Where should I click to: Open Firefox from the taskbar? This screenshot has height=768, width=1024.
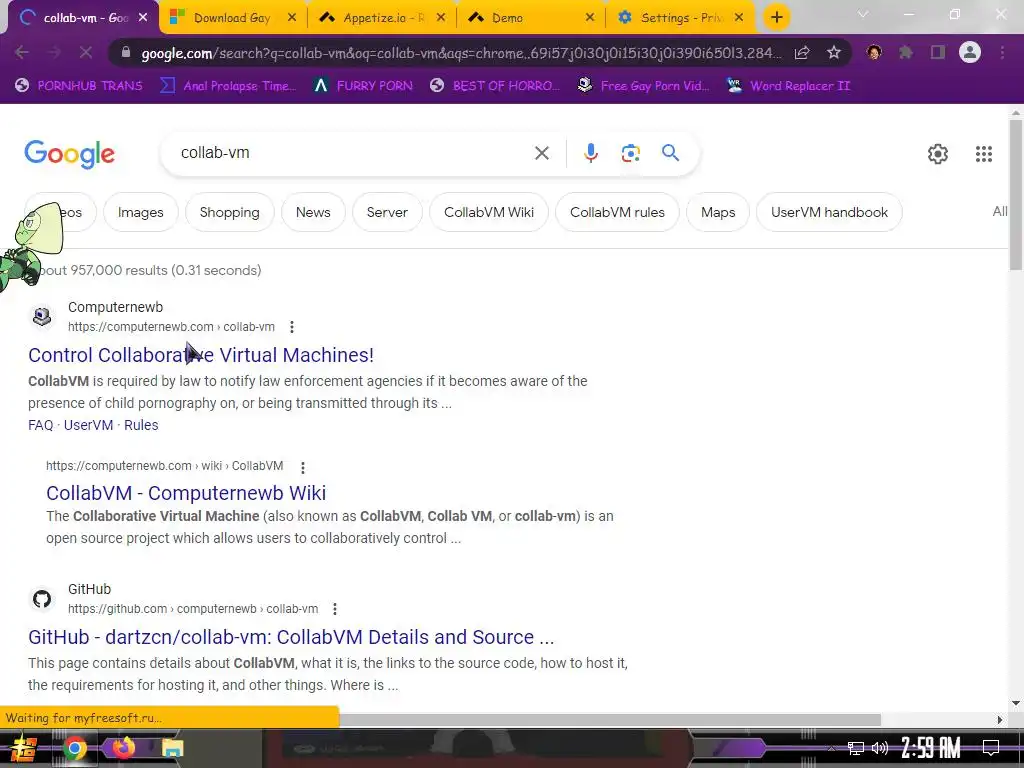point(123,748)
